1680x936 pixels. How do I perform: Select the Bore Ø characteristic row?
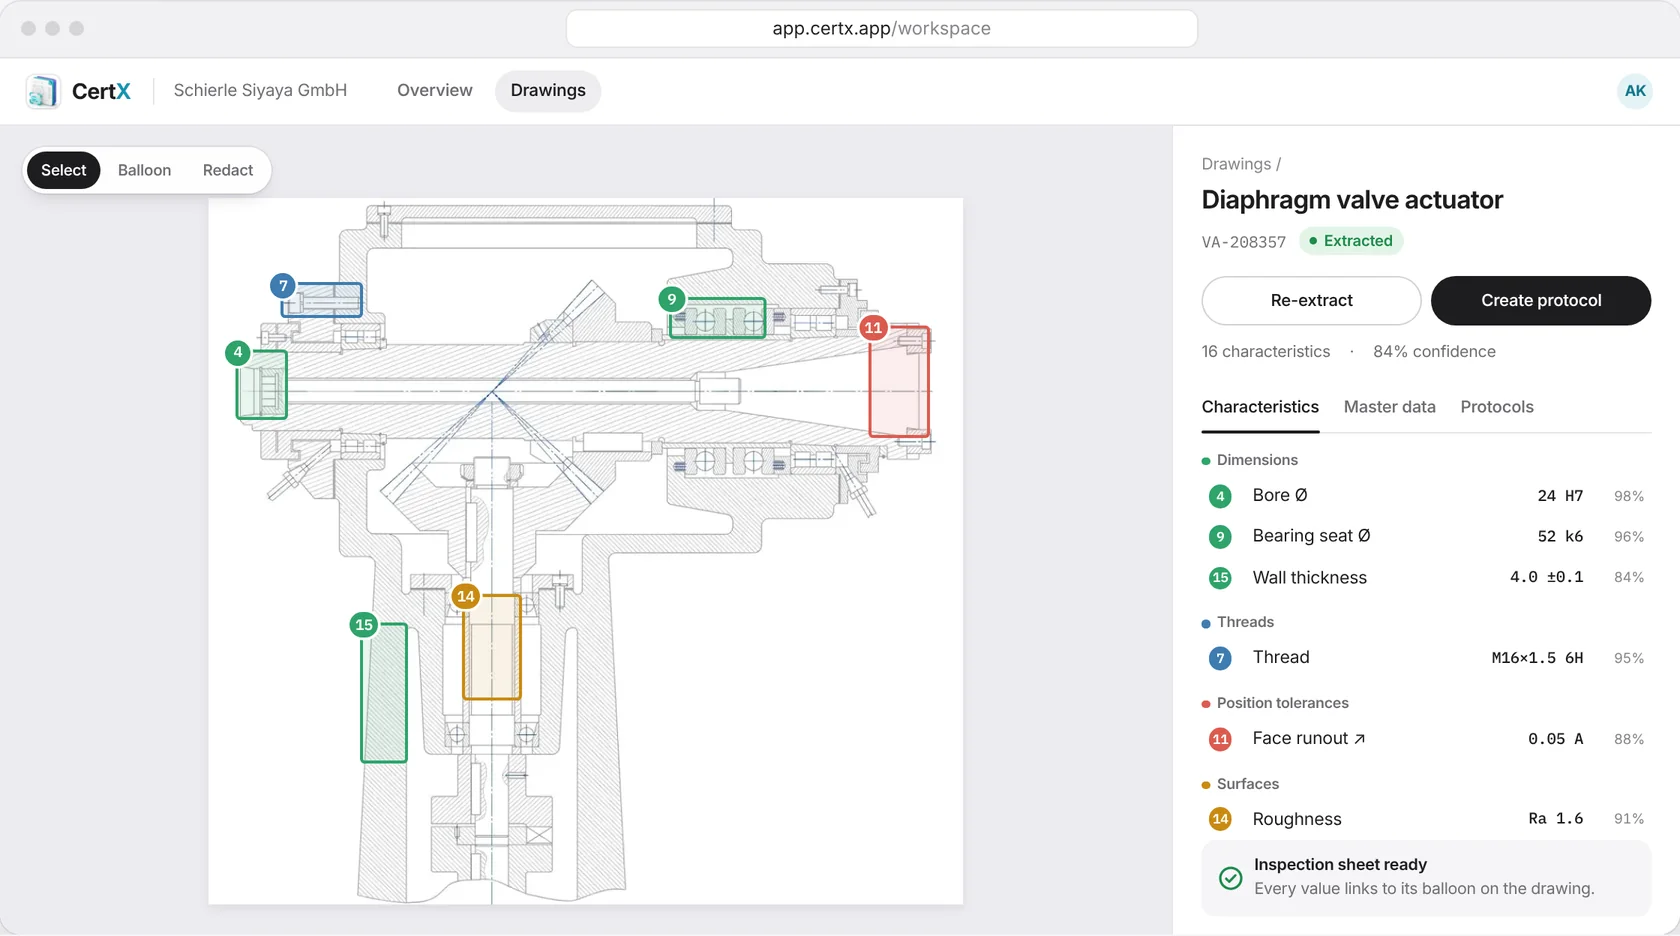point(1426,496)
